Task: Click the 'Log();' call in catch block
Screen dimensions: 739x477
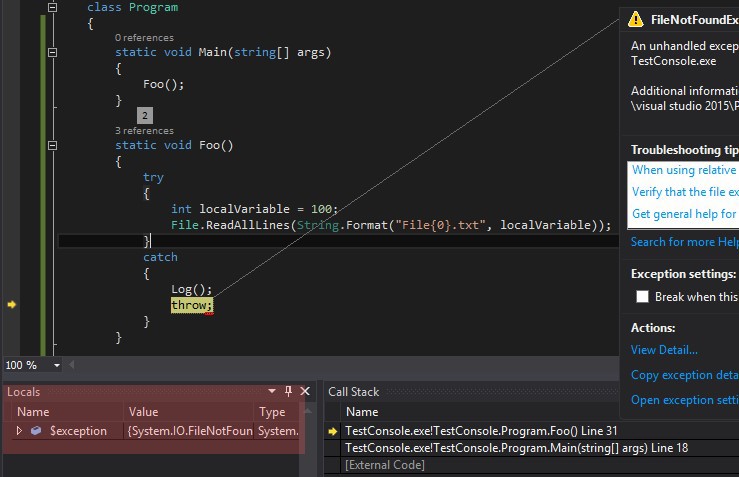Action: tap(191, 289)
